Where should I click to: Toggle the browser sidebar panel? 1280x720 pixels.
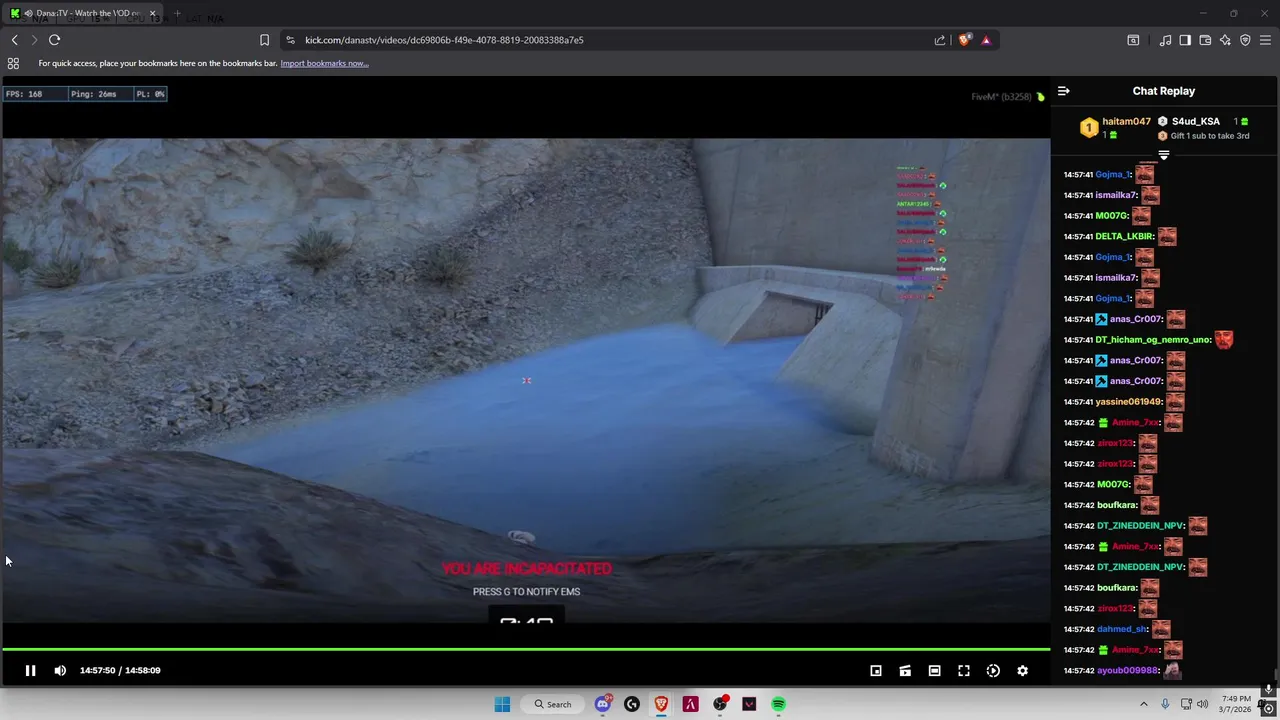point(1185,40)
